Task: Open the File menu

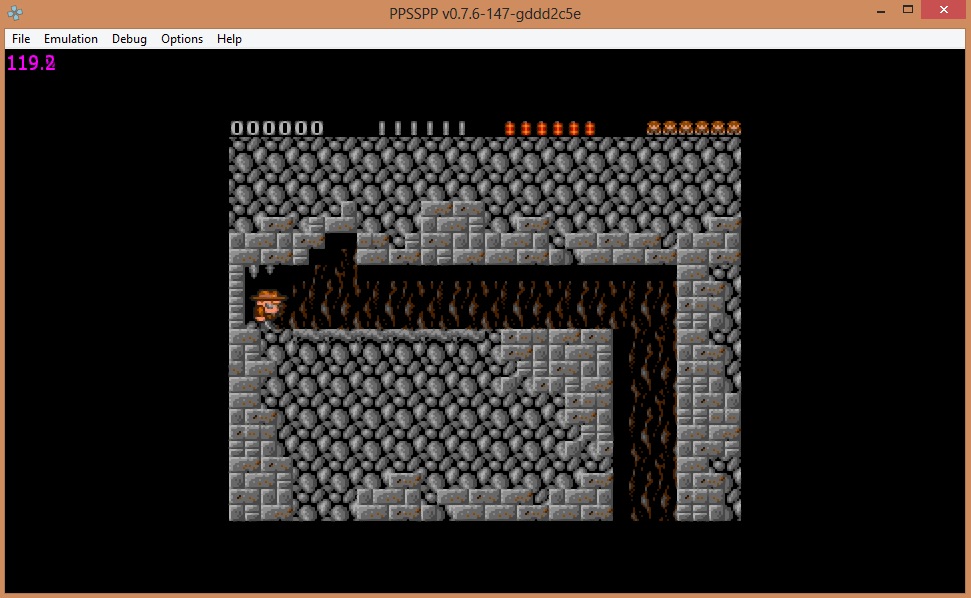Action: point(21,39)
